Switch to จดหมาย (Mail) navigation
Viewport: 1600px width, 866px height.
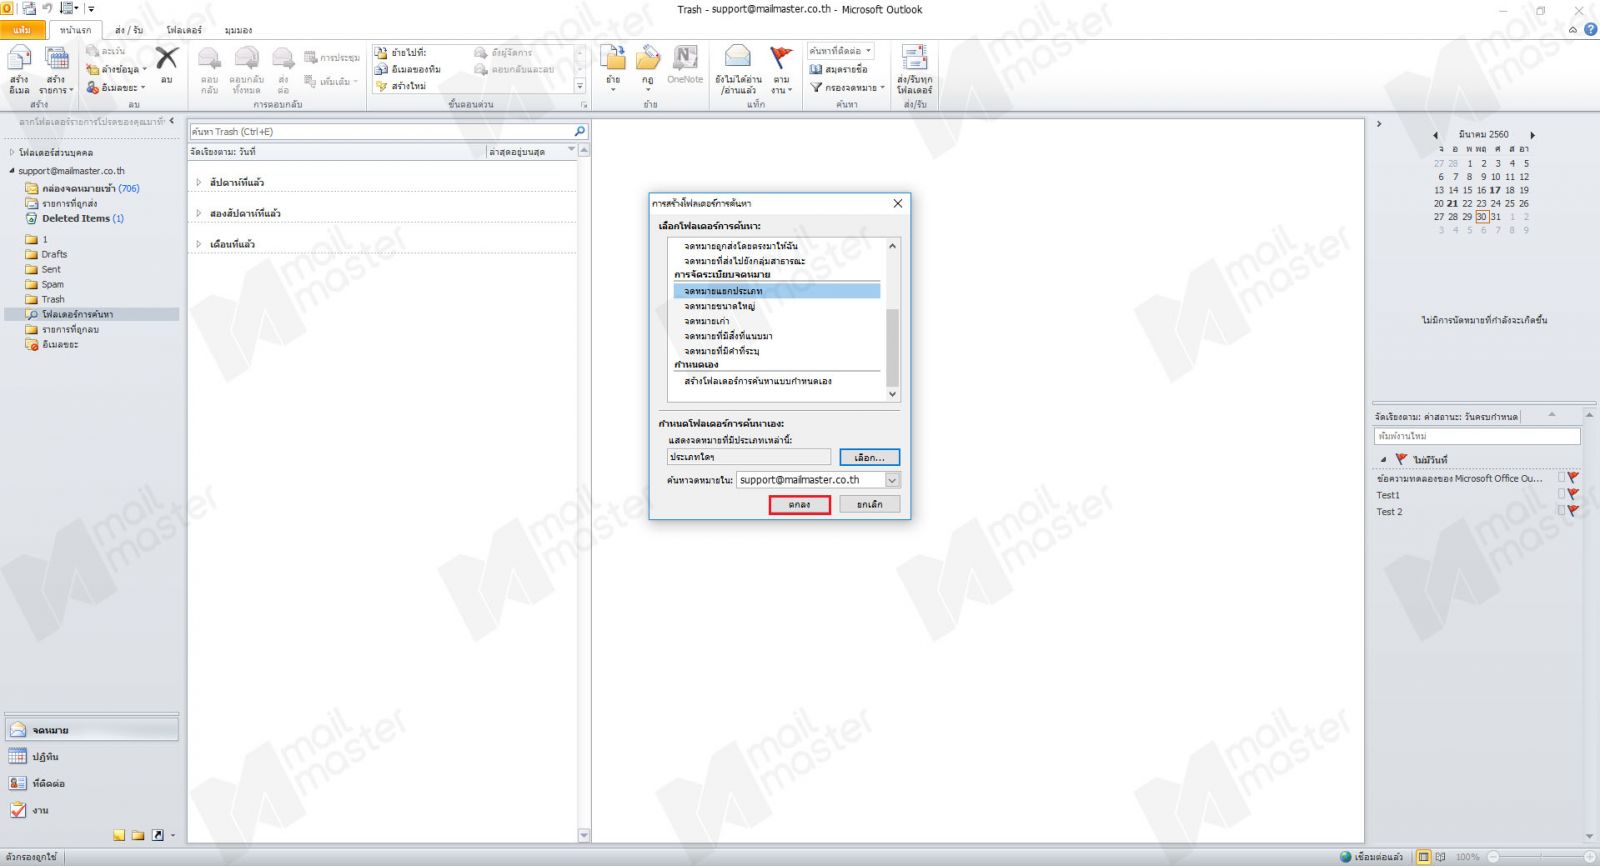pyautogui.click(x=92, y=730)
